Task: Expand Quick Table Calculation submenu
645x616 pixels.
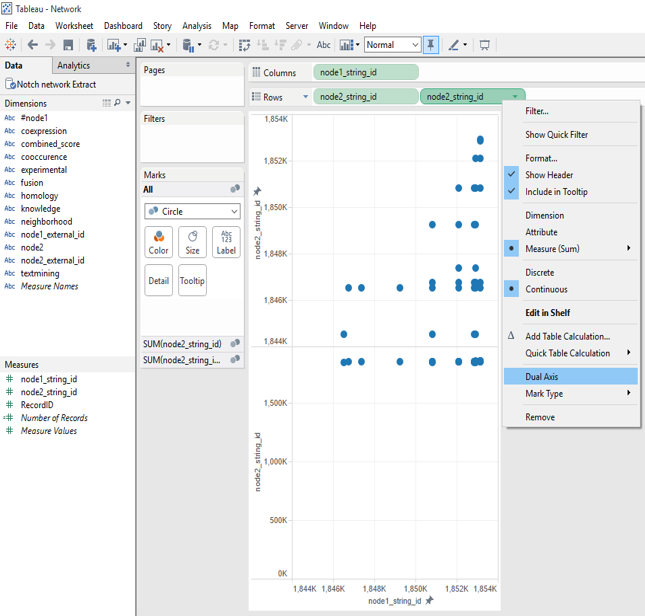Action: 568,353
